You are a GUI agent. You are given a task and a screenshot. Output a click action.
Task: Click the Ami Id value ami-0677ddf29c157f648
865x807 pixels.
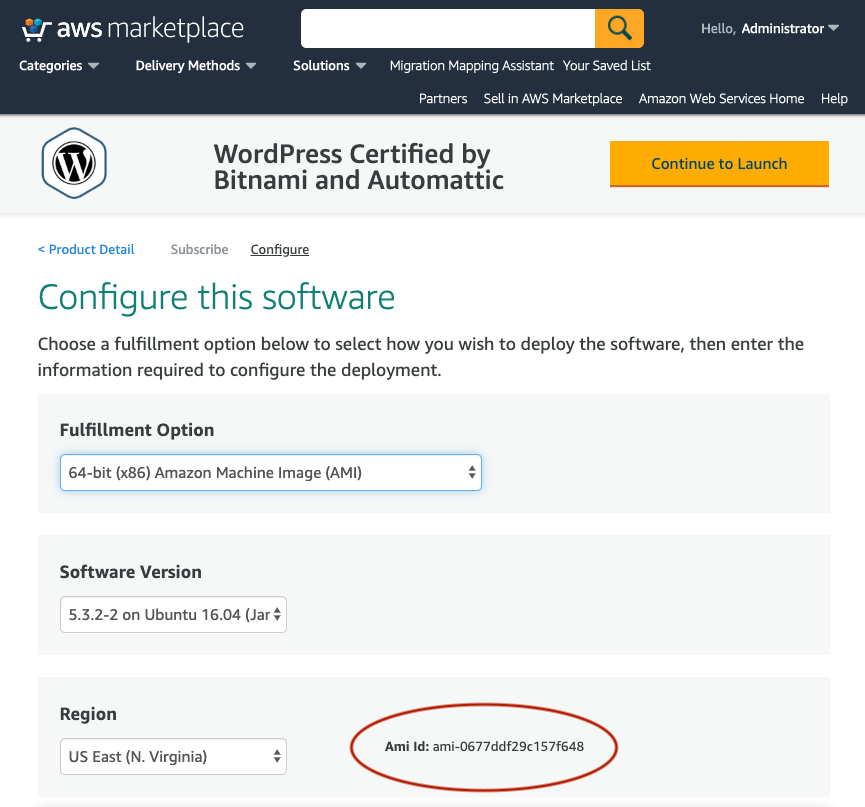[x=508, y=746]
